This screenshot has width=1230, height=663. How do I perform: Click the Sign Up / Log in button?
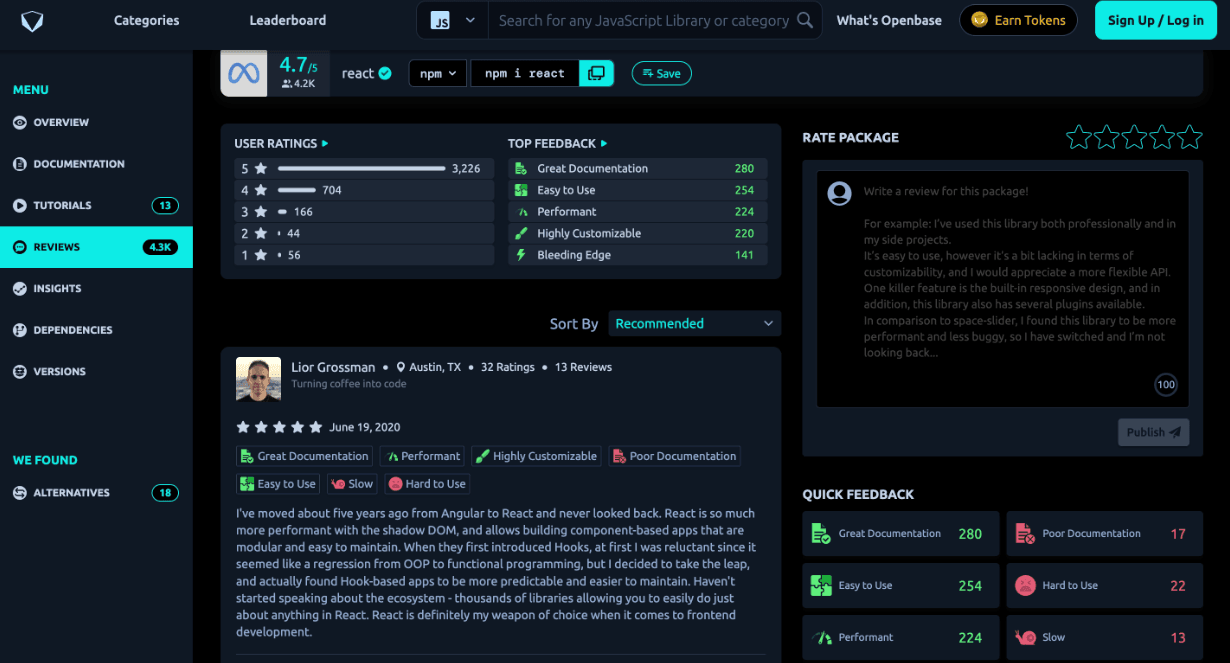1156,20
